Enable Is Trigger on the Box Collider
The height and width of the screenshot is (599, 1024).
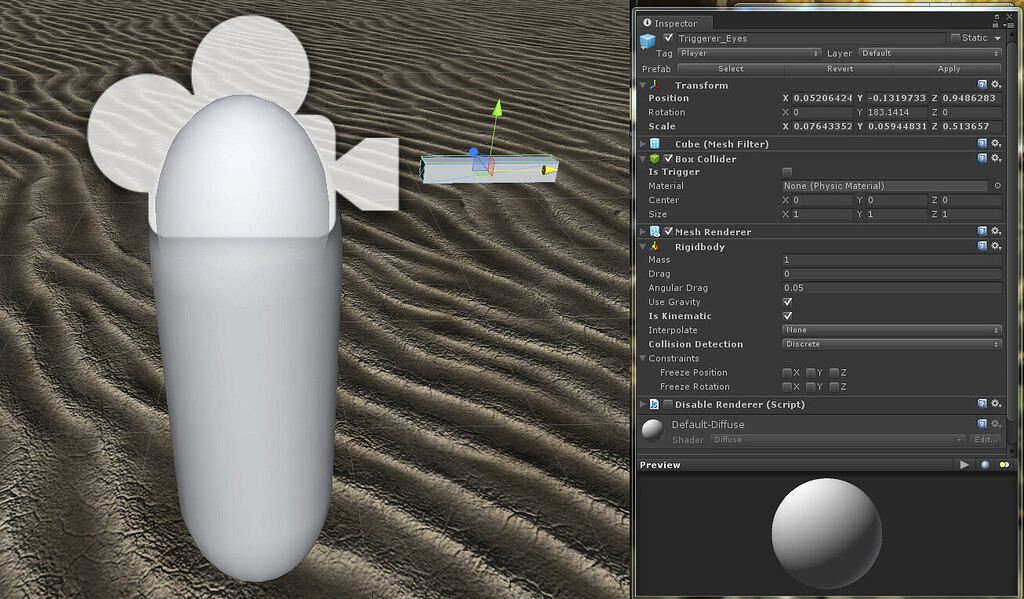(x=788, y=171)
